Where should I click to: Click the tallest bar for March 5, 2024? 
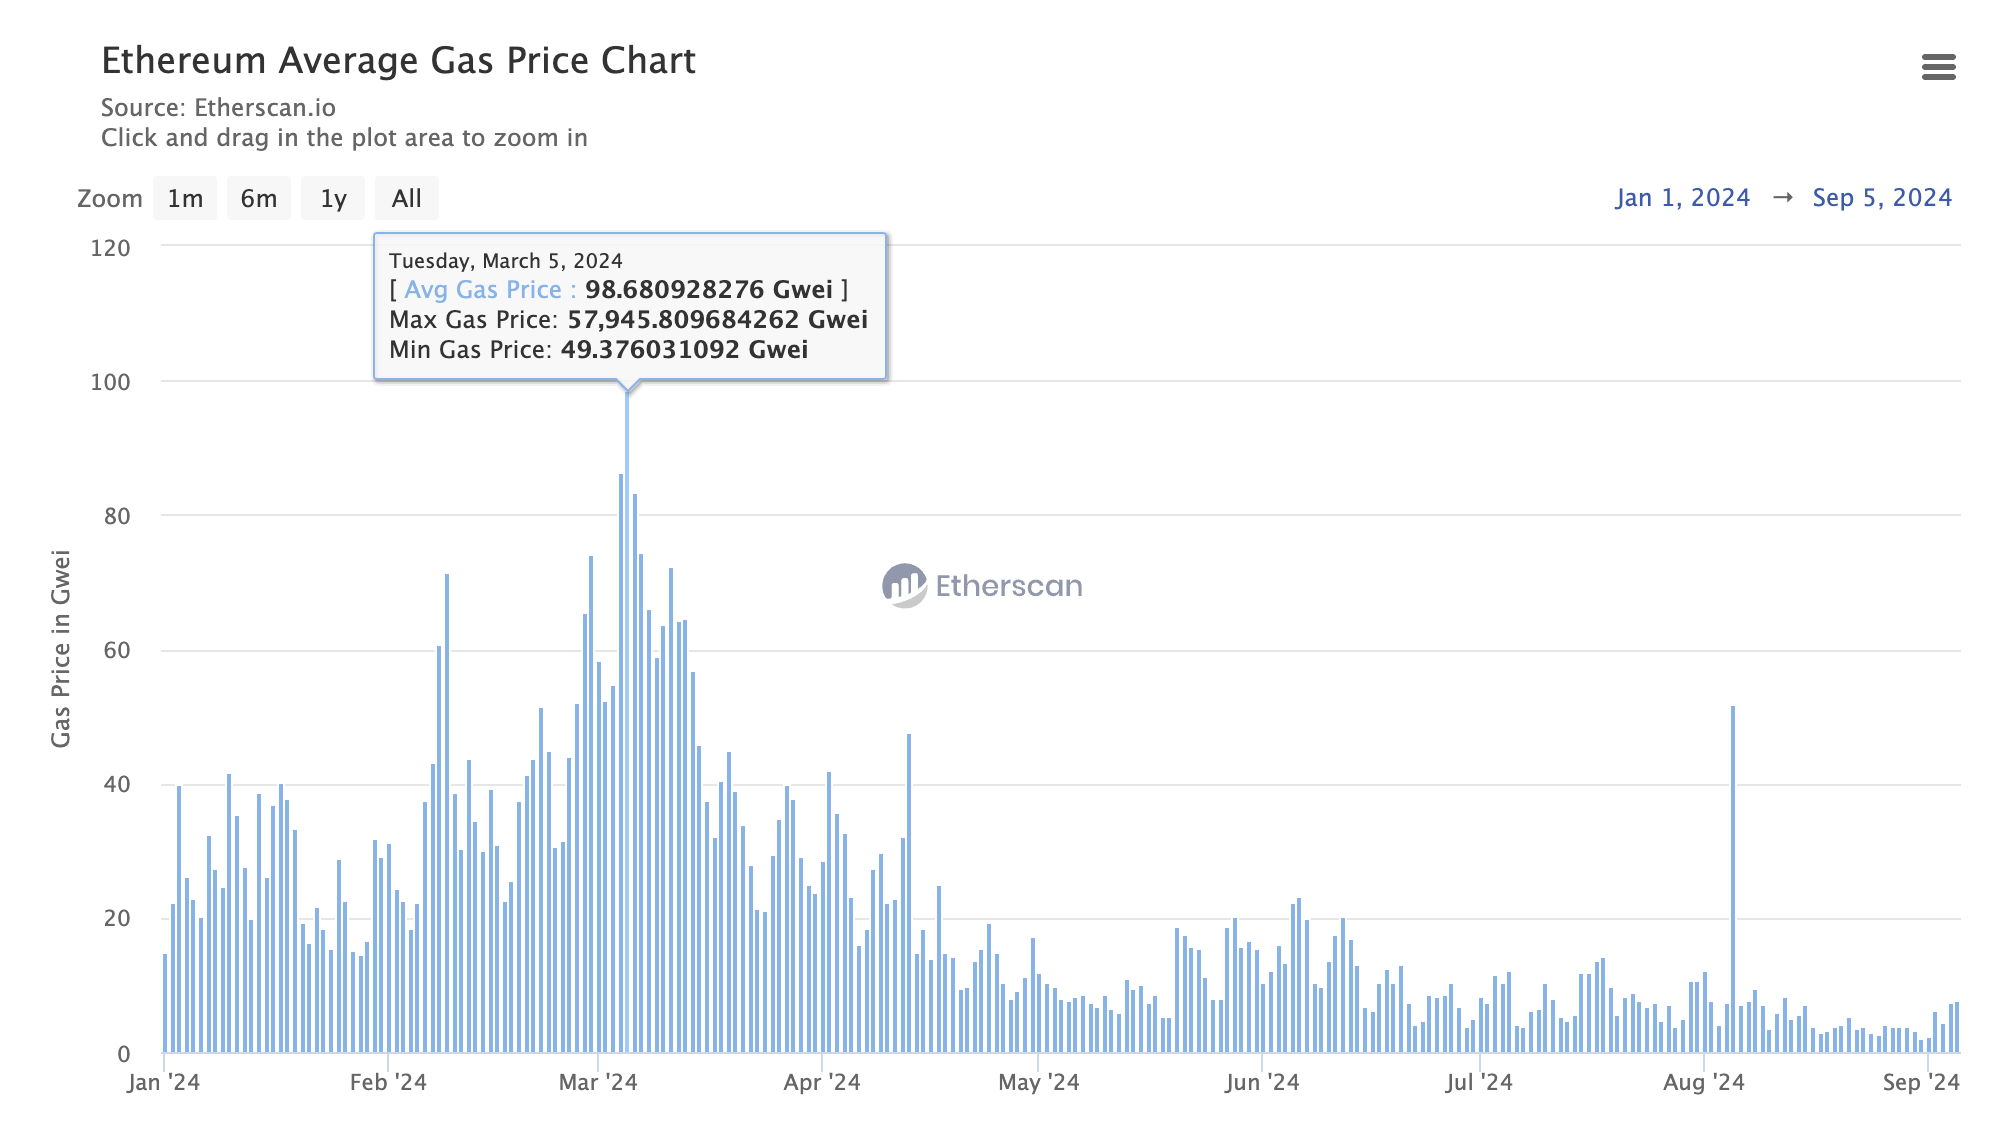[627, 720]
